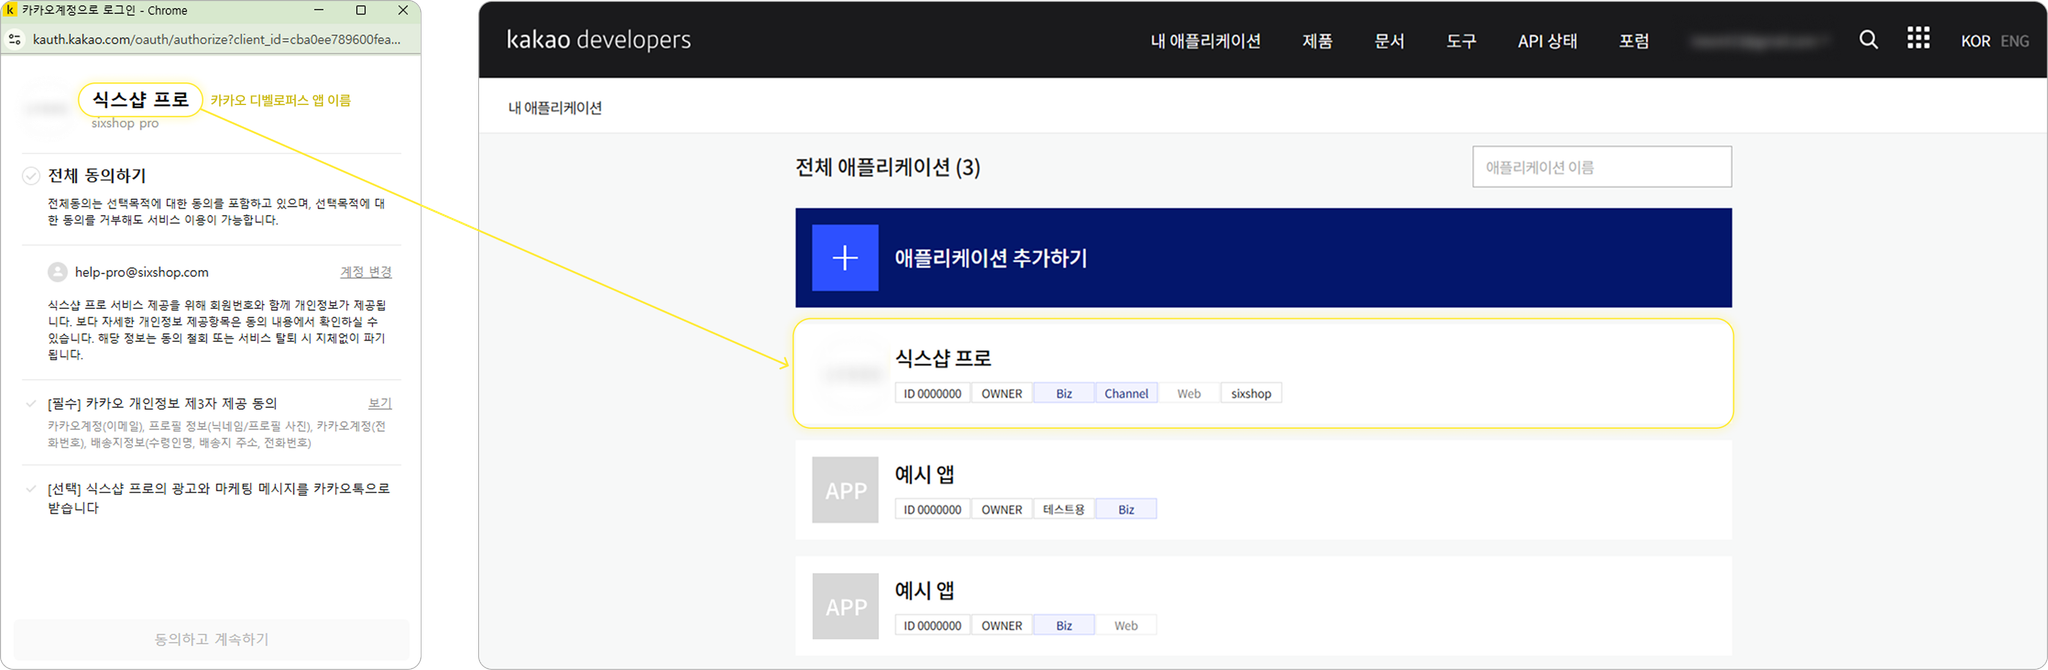Open search magnifier in Kakao Developers header
Viewport: 2048px width, 670px height.
click(x=1868, y=40)
